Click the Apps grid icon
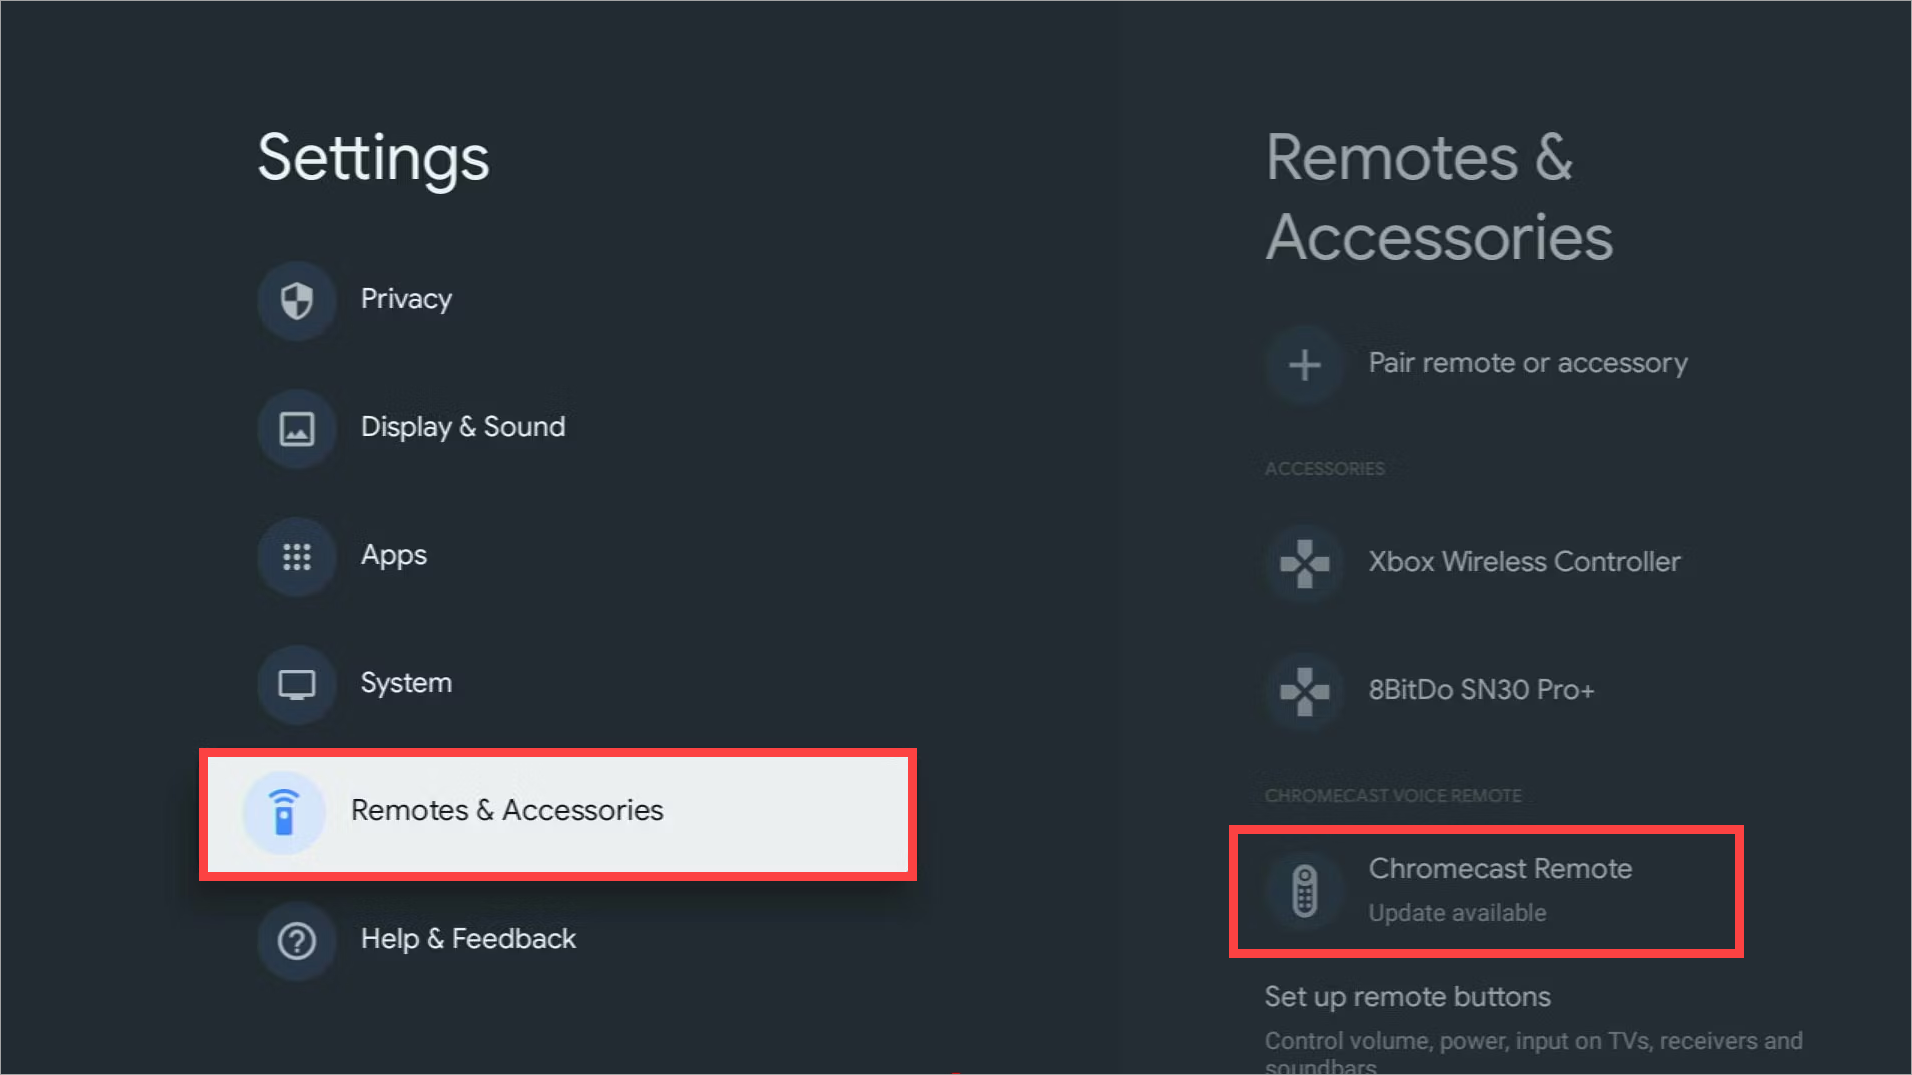1912x1075 pixels. (x=296, y=556)
